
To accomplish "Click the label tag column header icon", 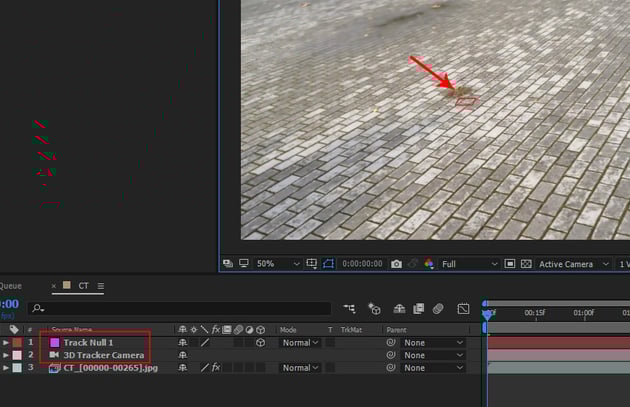I will pyautogui.click(x=14, y=329).
